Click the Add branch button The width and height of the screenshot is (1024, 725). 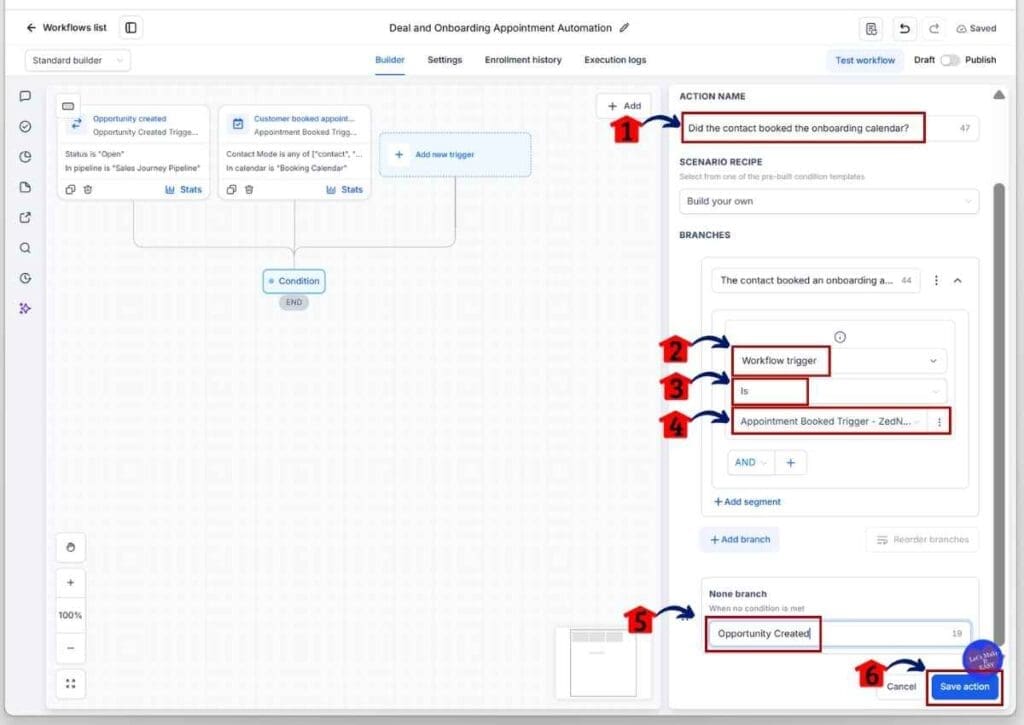[x=740, y=540]
